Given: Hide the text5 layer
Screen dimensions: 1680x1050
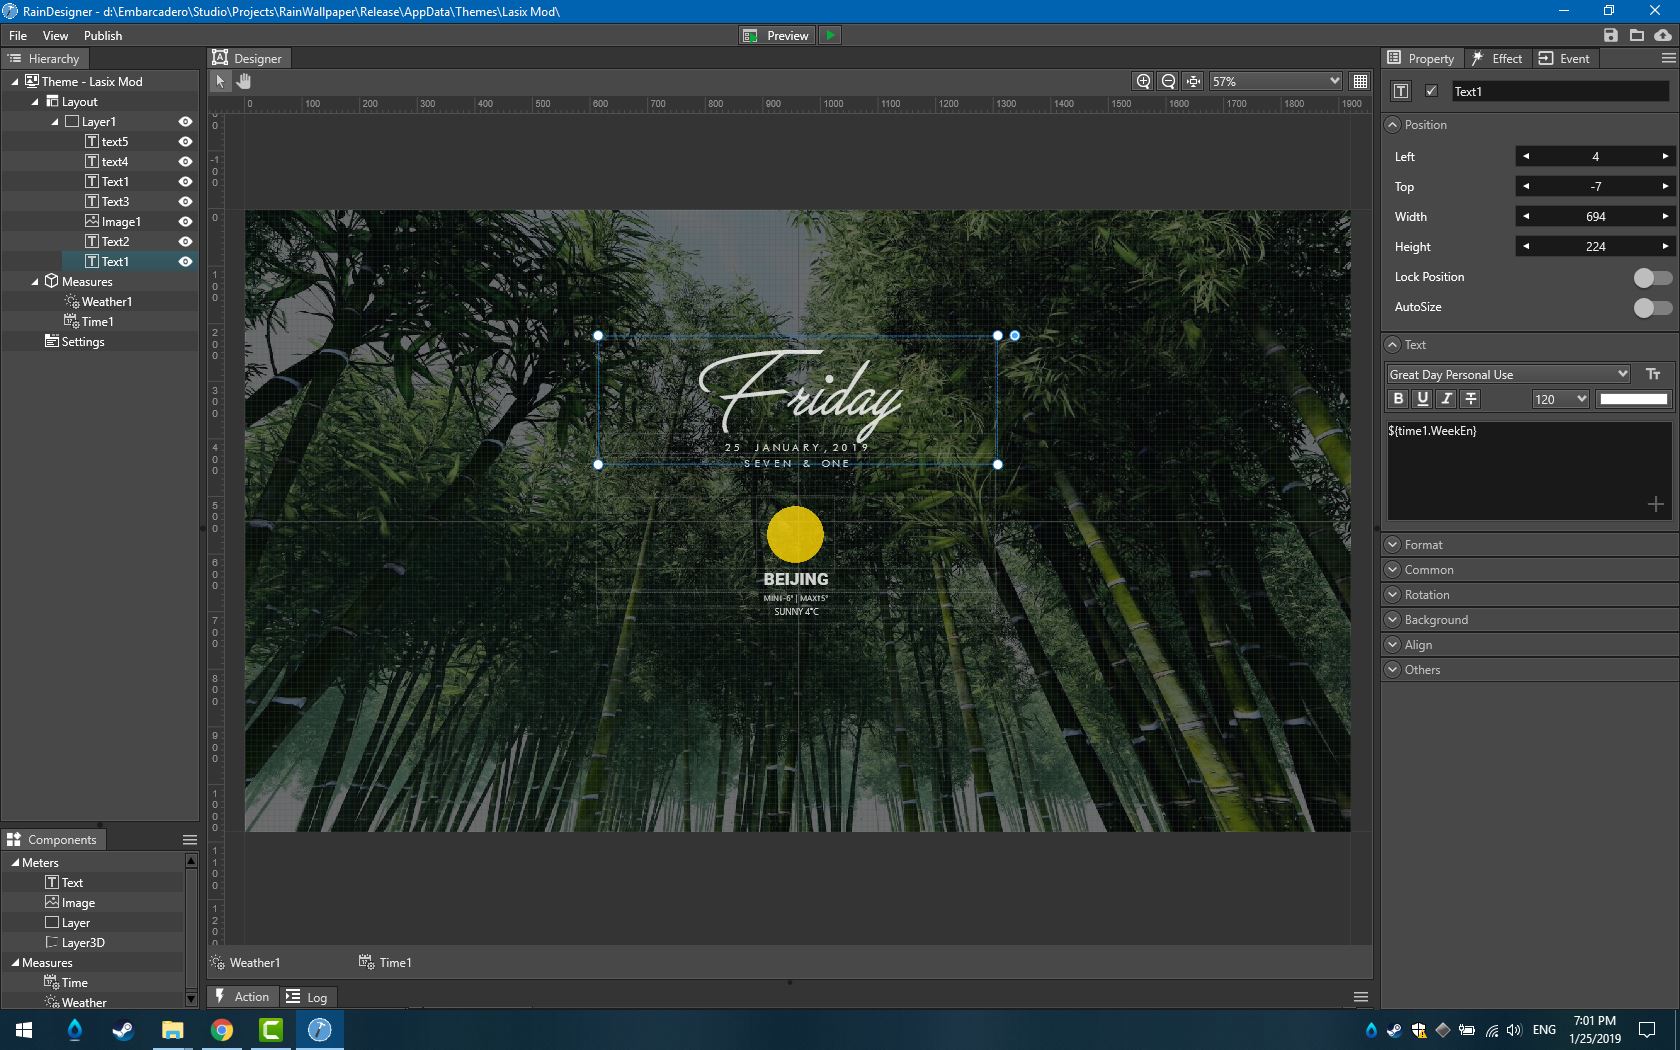Looking at the screenshot, I should 185,141.
